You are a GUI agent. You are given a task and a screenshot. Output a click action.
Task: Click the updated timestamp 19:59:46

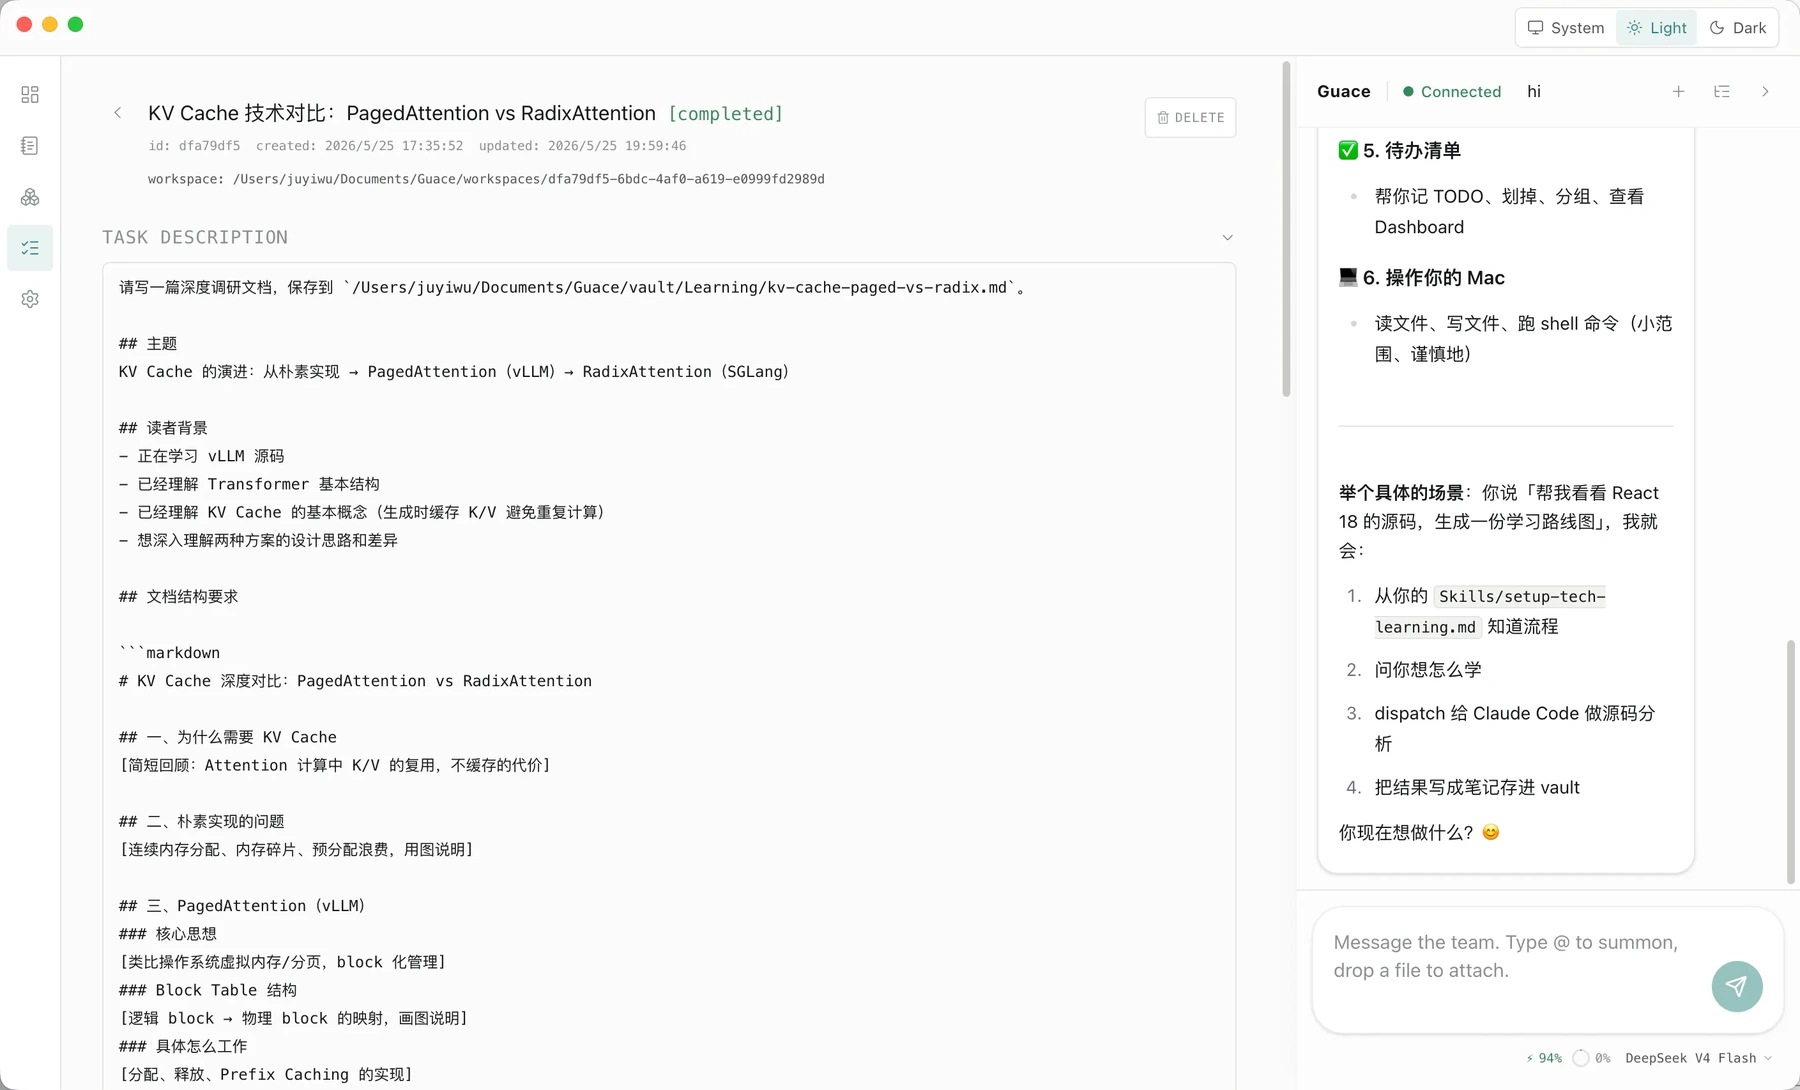(582, 146)
